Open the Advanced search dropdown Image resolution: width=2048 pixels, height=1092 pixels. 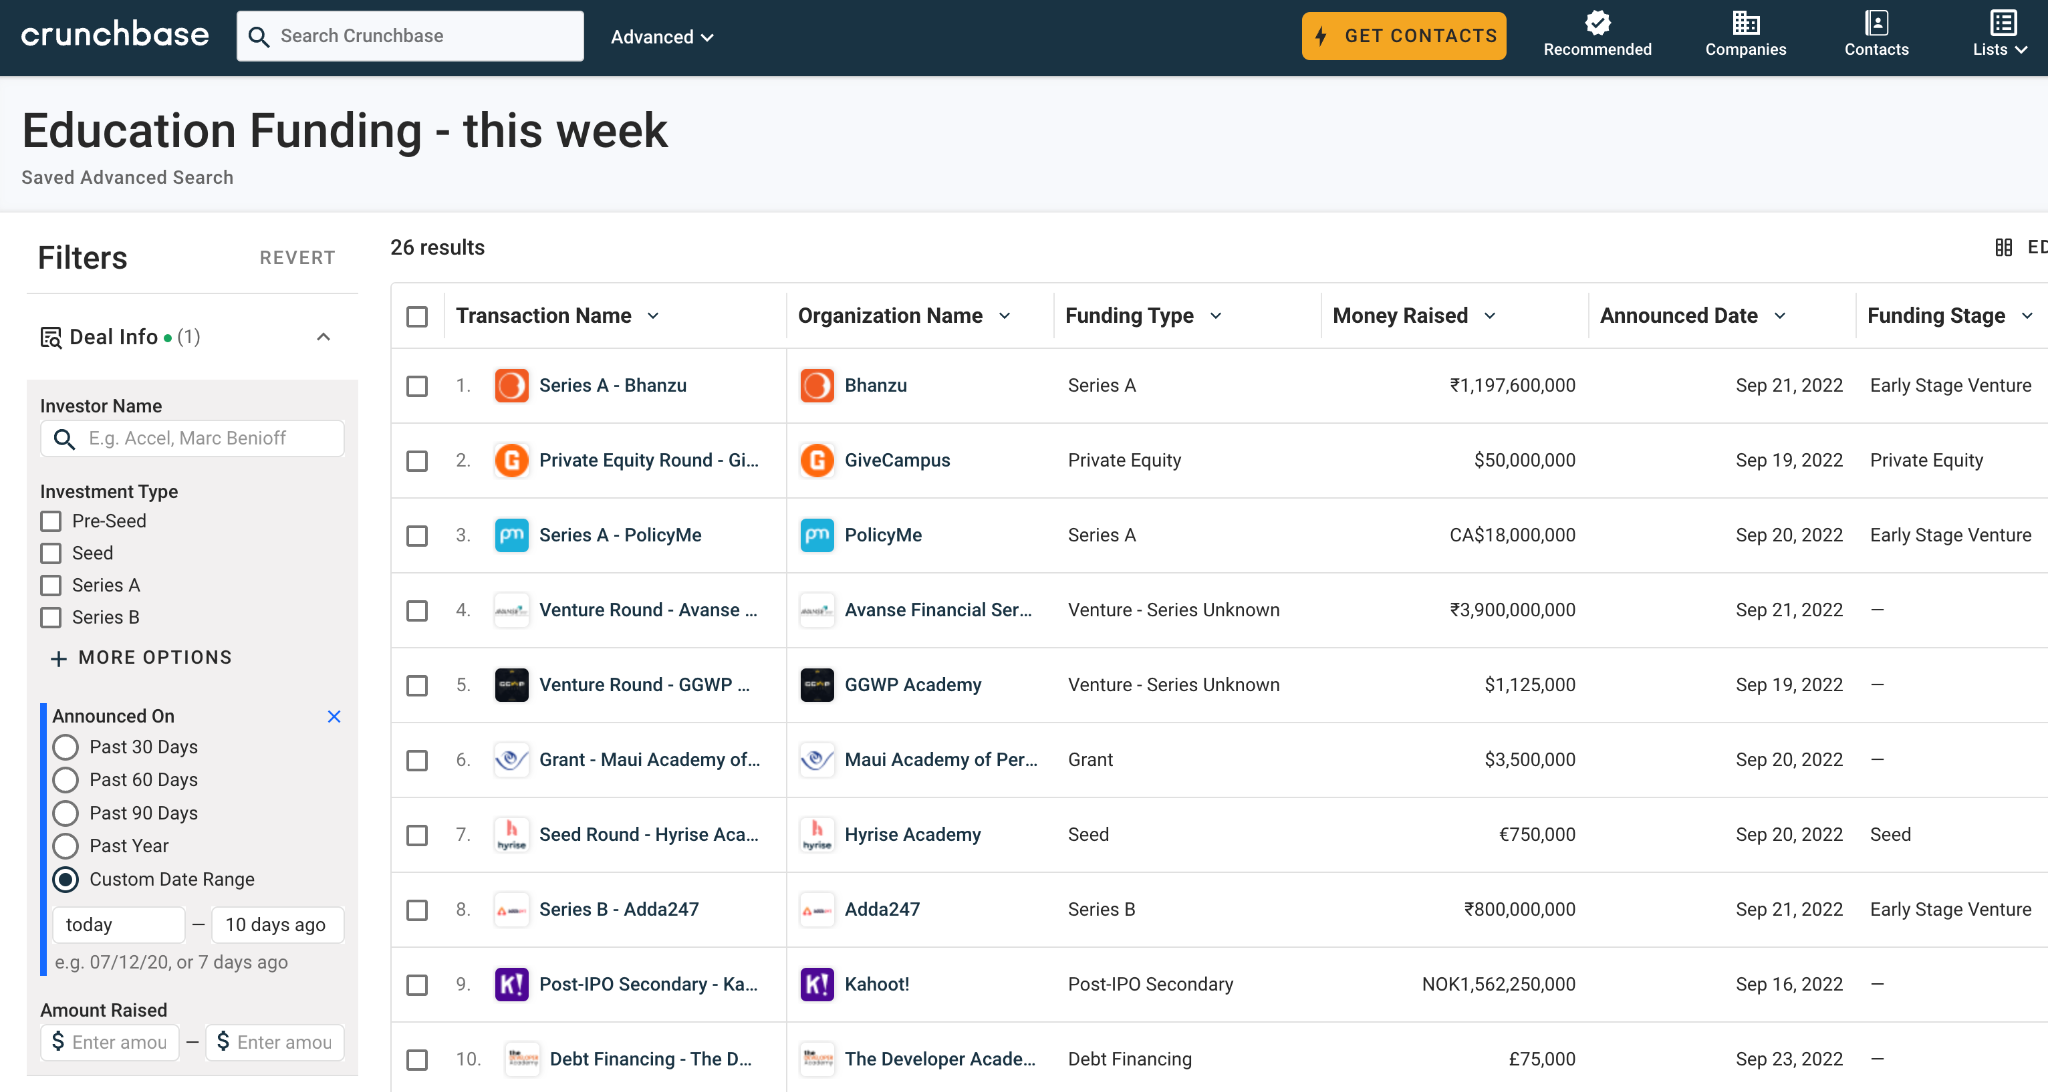(662, 37)
